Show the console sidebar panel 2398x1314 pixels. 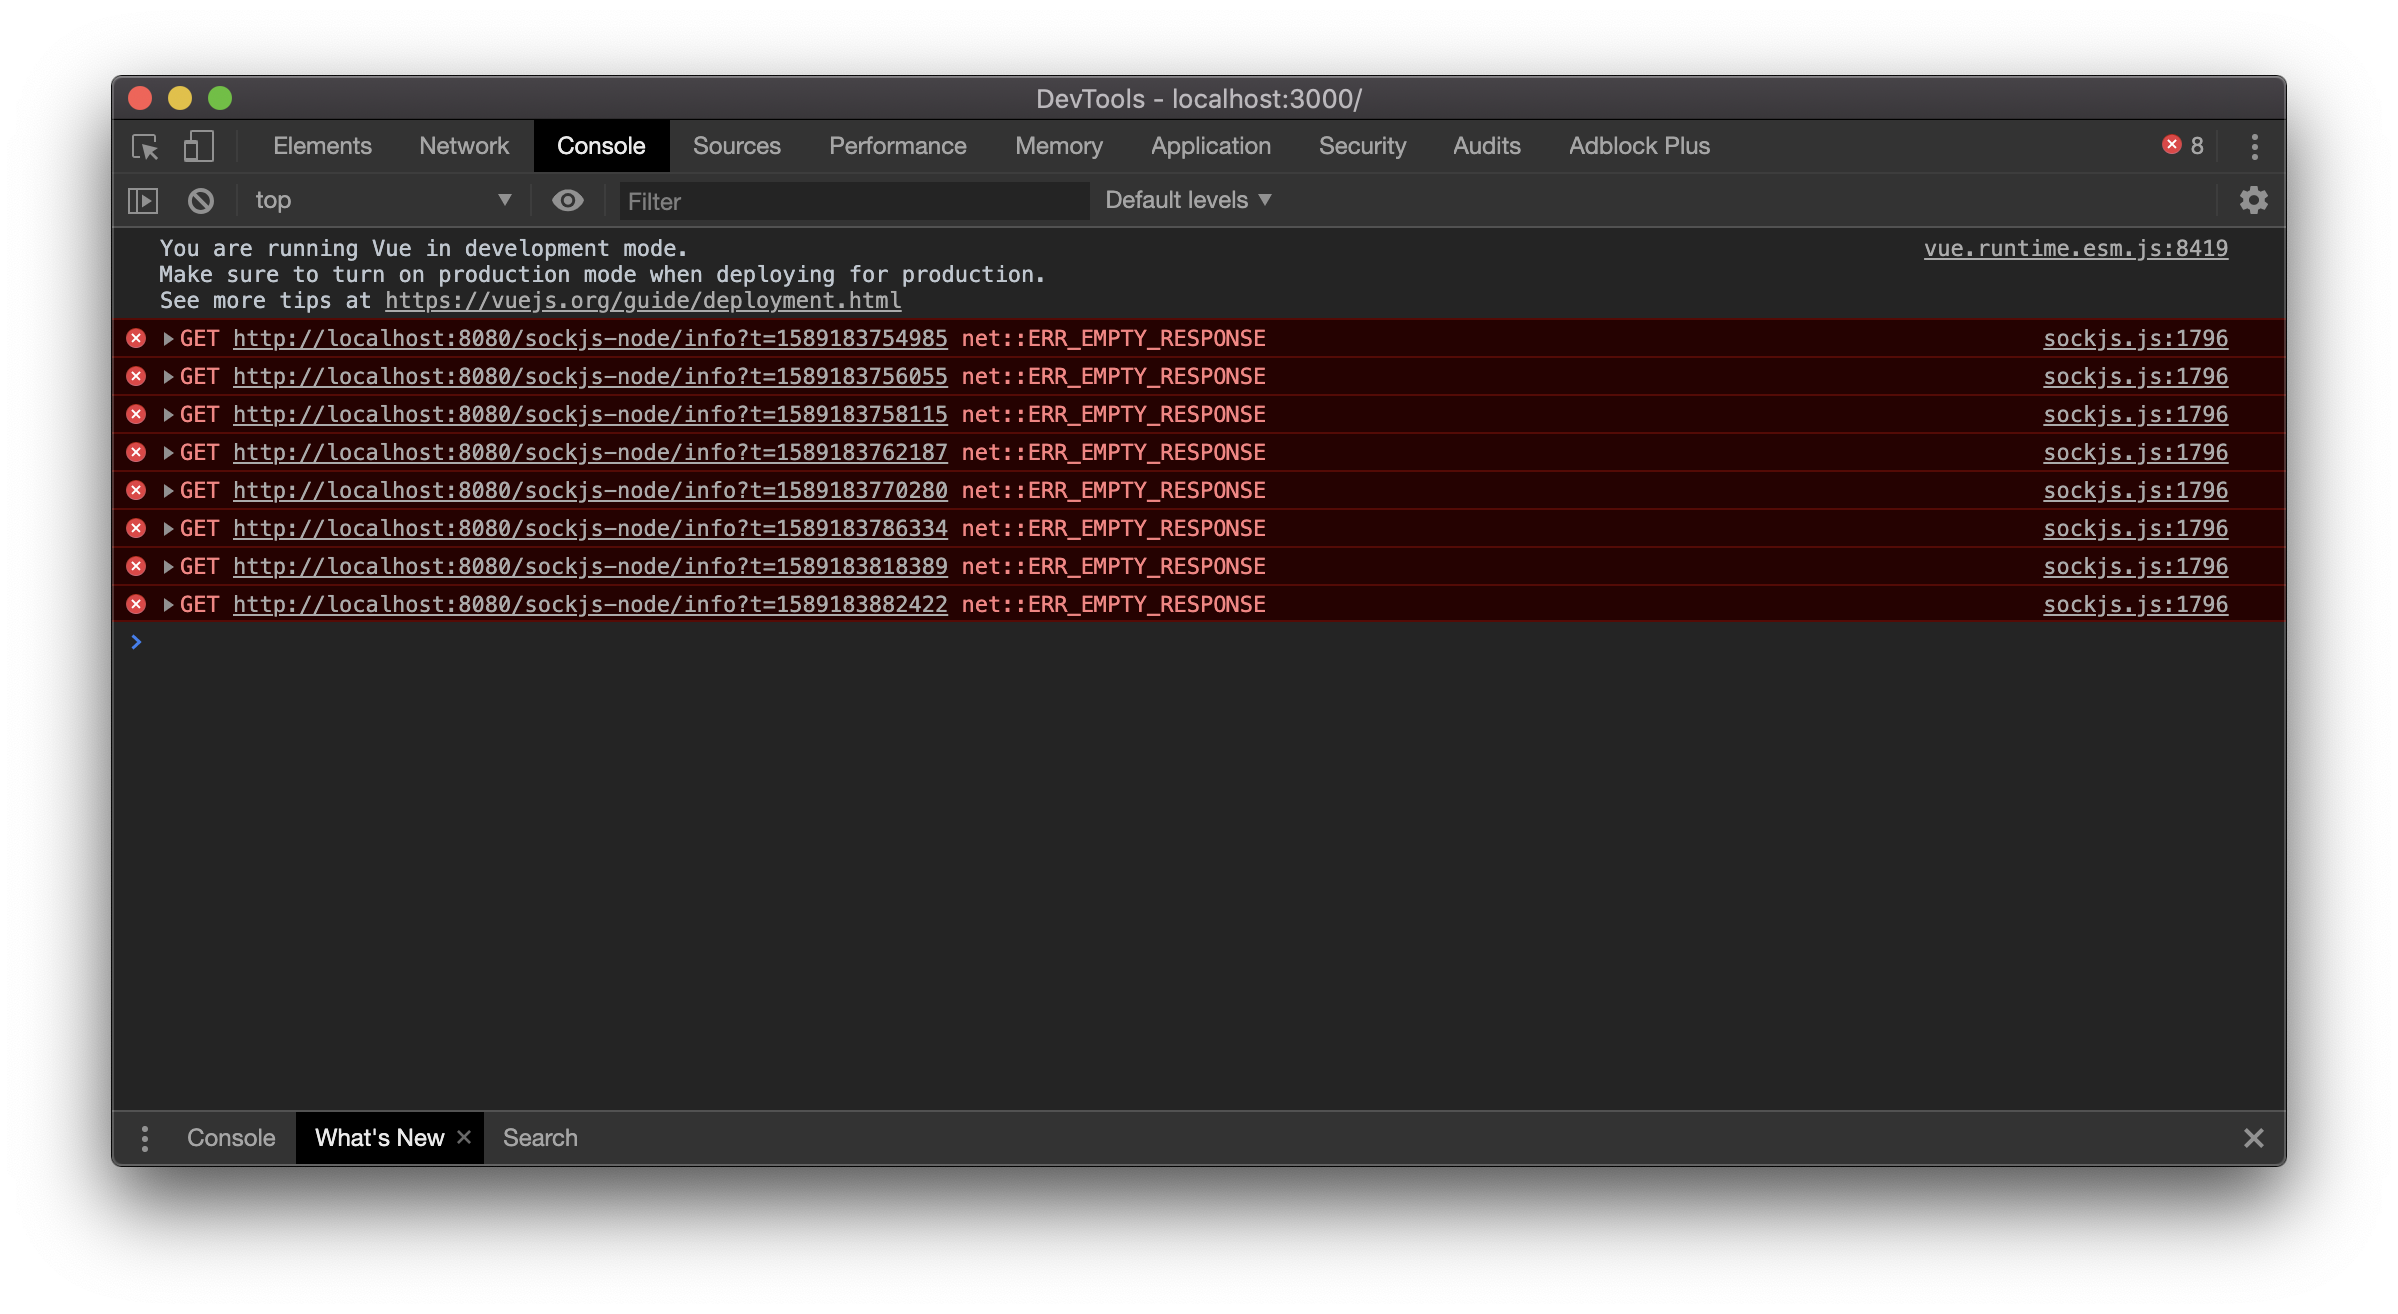point(143,201)
